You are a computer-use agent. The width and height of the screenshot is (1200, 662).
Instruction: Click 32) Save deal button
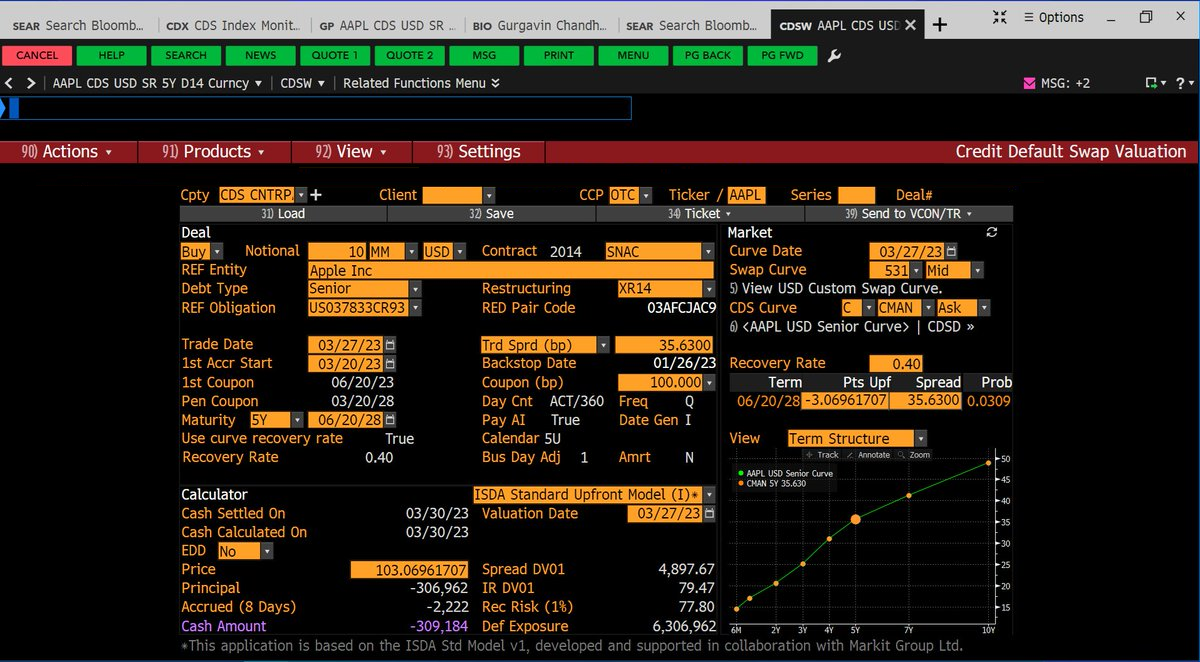click(x=491, y=213)
